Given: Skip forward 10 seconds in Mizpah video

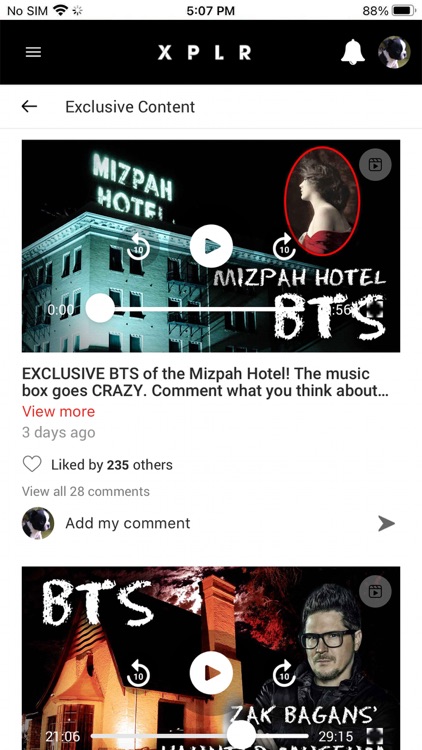Looking at the screenshot, I should (x=284, y=247).
